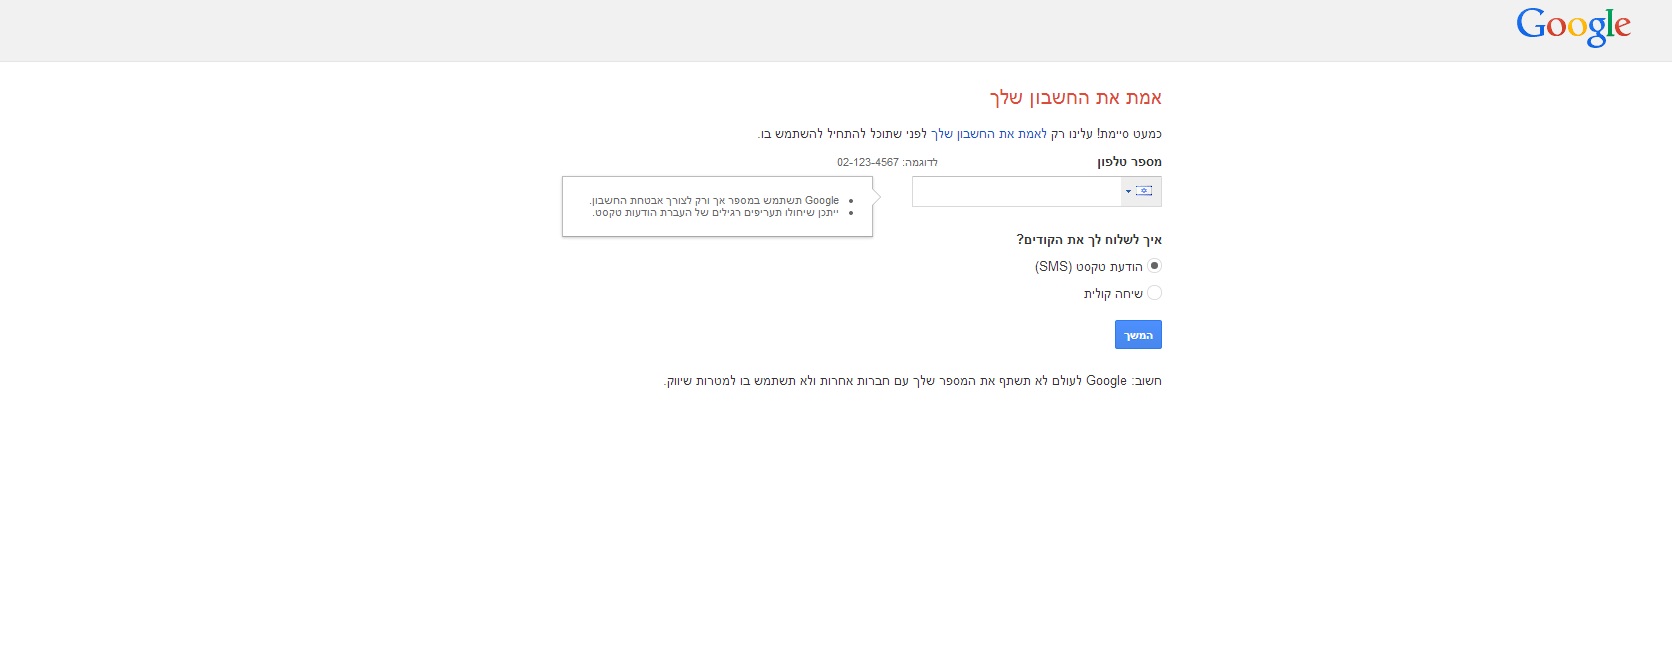Image resolution: width=1672 pixels, height=656 pixels.
Task: Click the first bullet in the tooltip box
Action: [x=715, y=200]
